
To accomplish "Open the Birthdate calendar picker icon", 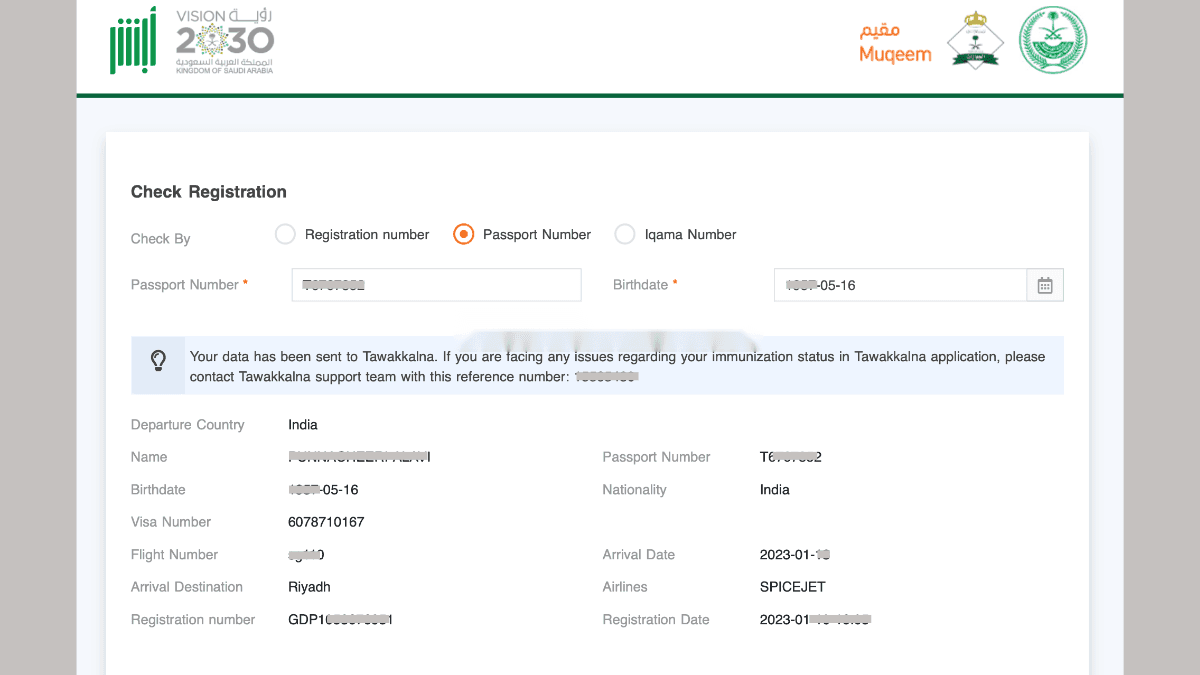I will tap(1045, 285).
